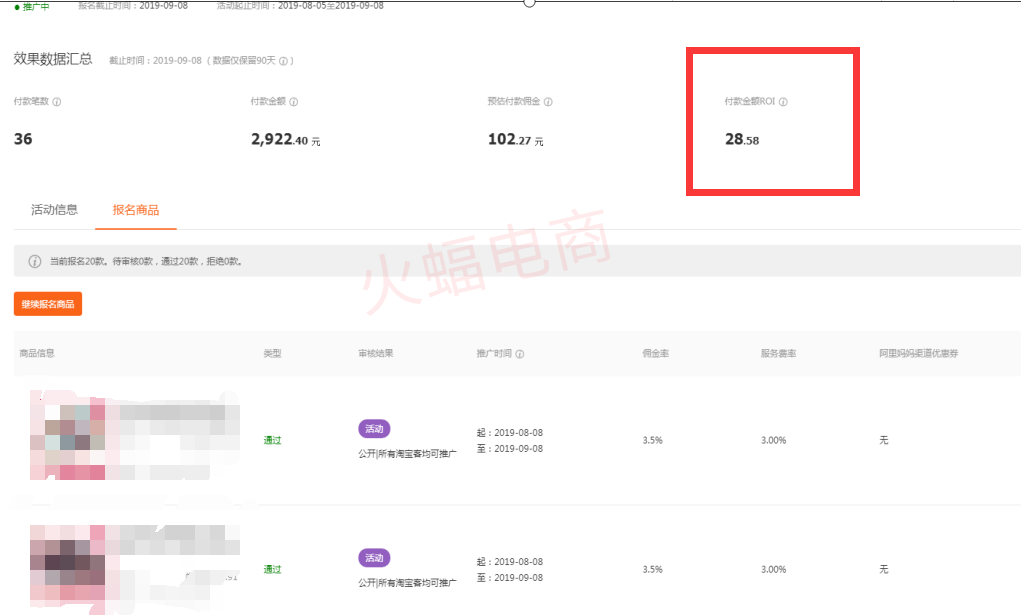Click the info icon beside 付款笔数
Viewport: 1021px width, 615px height.
point(57,102)
